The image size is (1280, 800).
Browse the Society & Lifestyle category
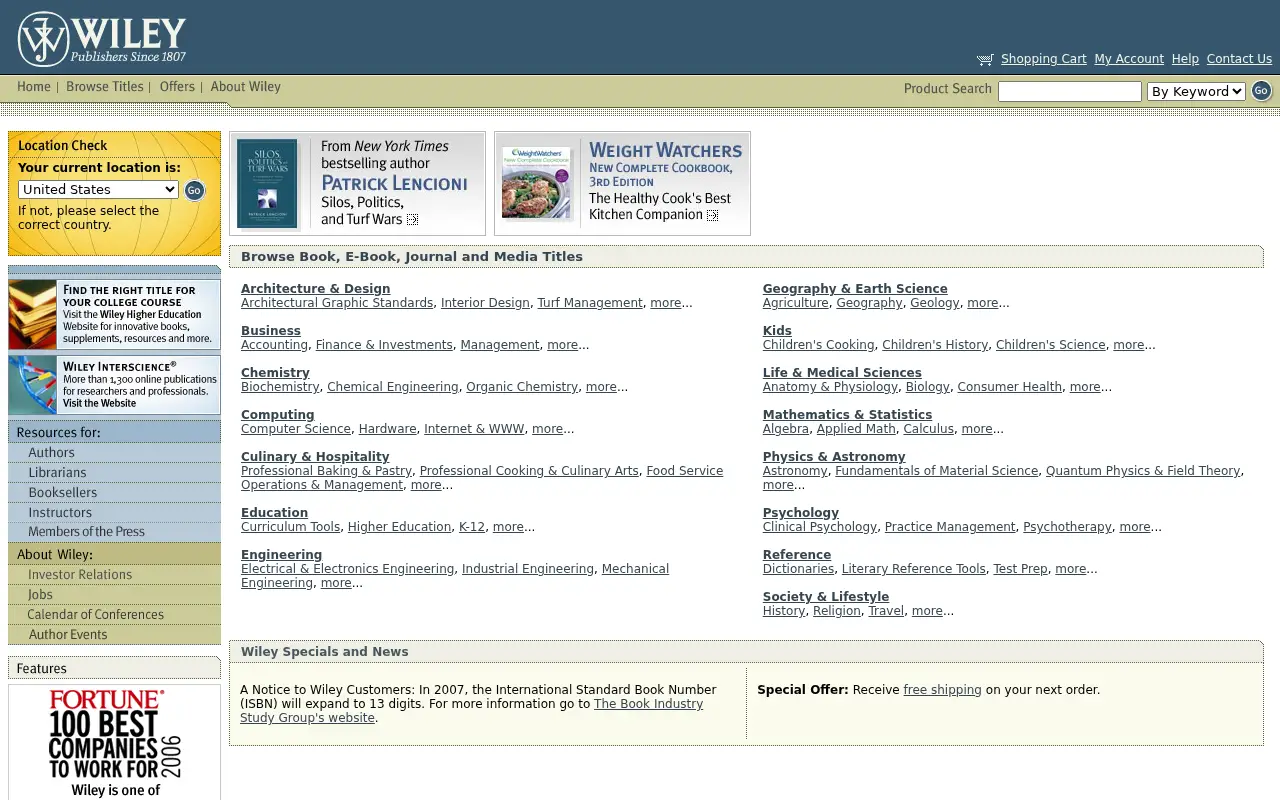(x=825, y=597)
